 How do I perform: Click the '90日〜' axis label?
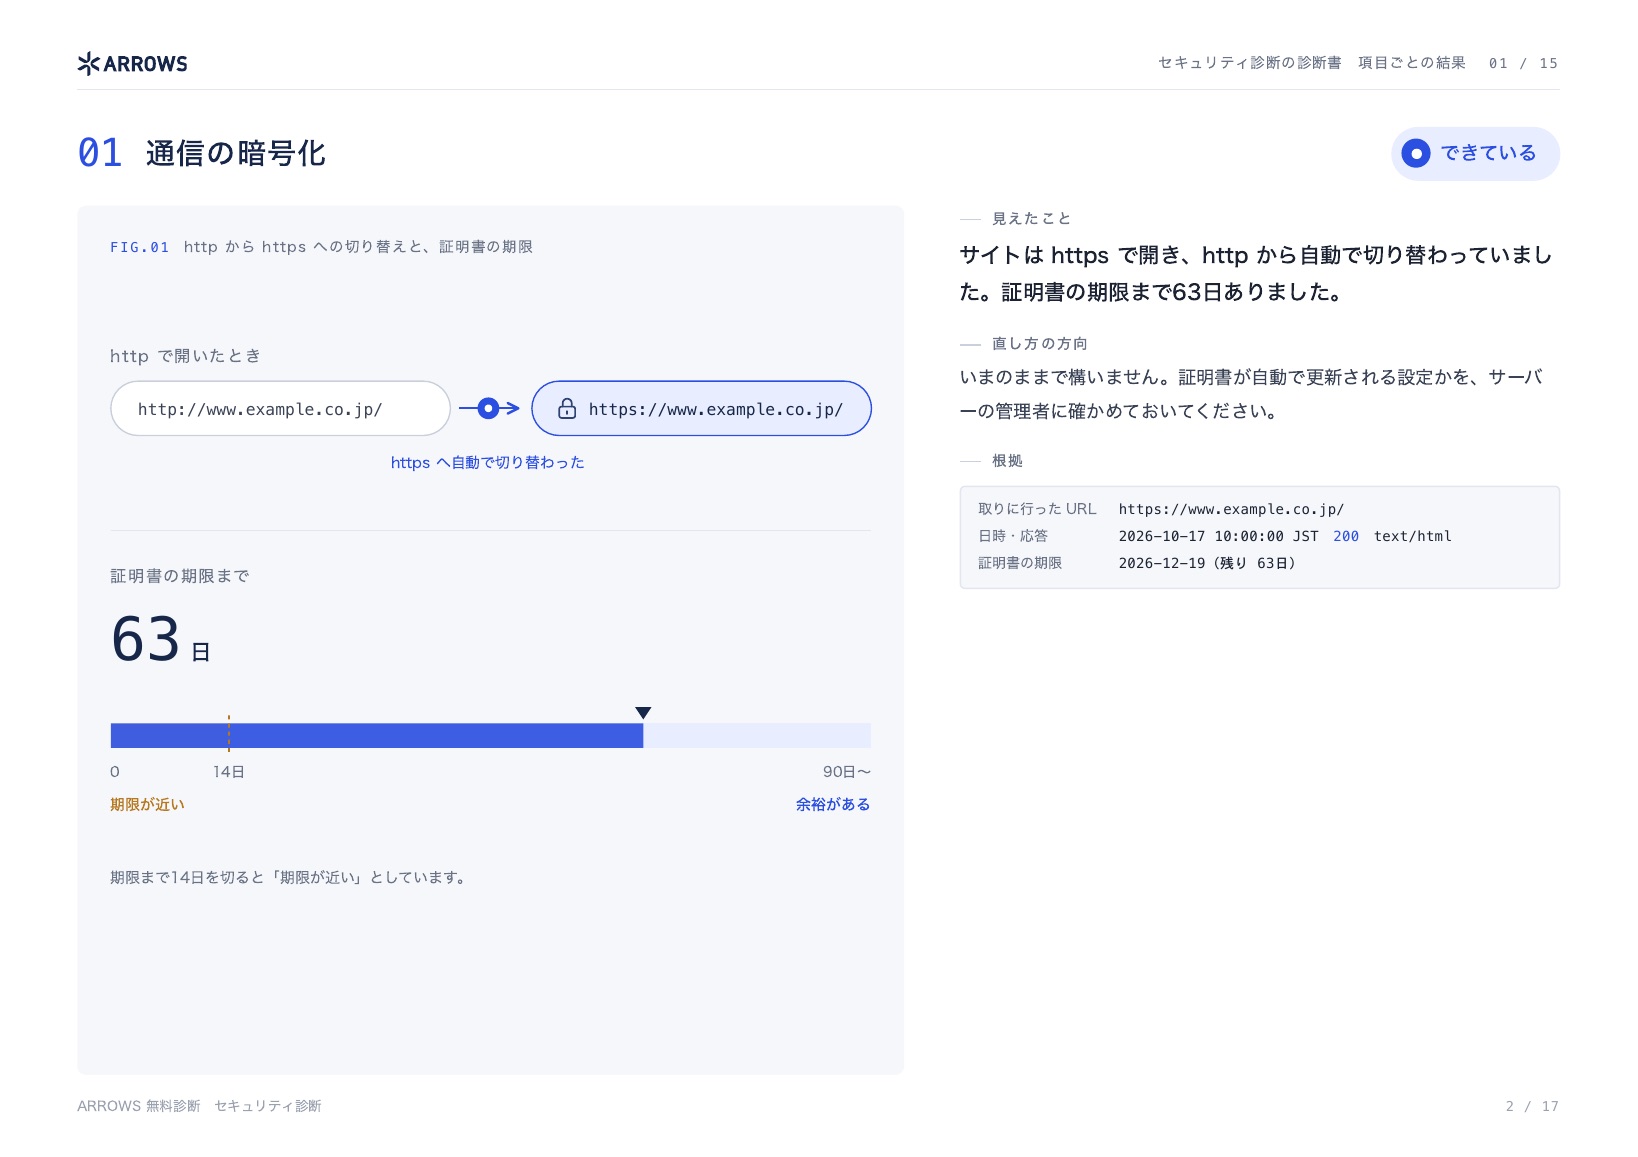[847, 772]
